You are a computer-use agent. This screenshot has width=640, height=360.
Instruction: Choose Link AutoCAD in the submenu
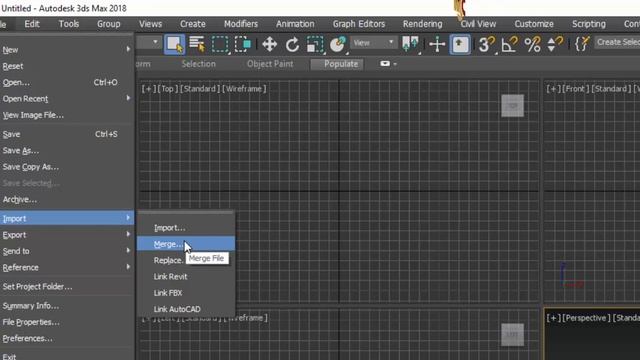(x=186, y=309)
